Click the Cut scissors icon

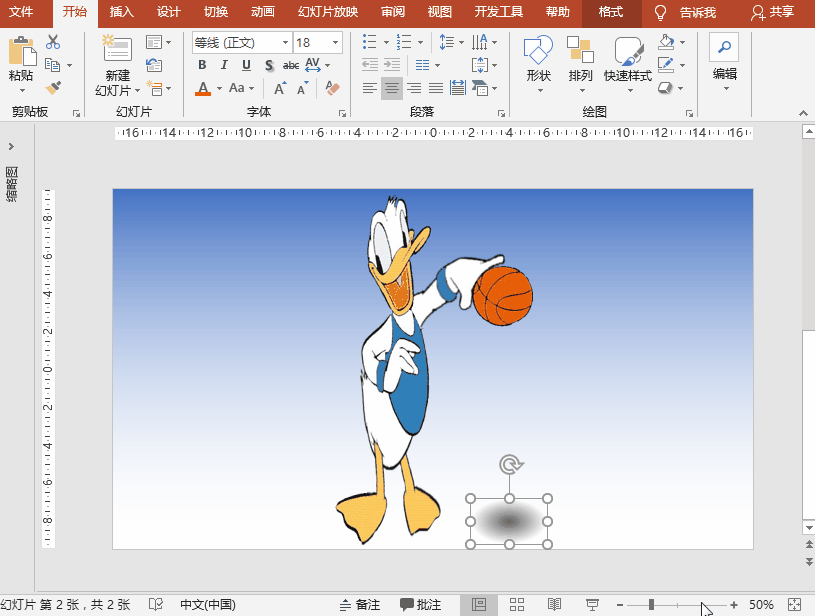[52, 42]
